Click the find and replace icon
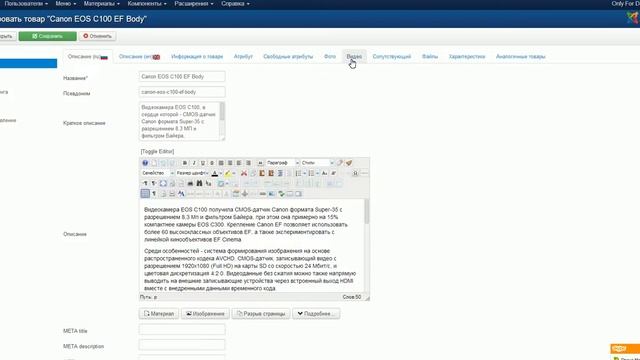This screenshot has height=360, width=640. point(208,183)
